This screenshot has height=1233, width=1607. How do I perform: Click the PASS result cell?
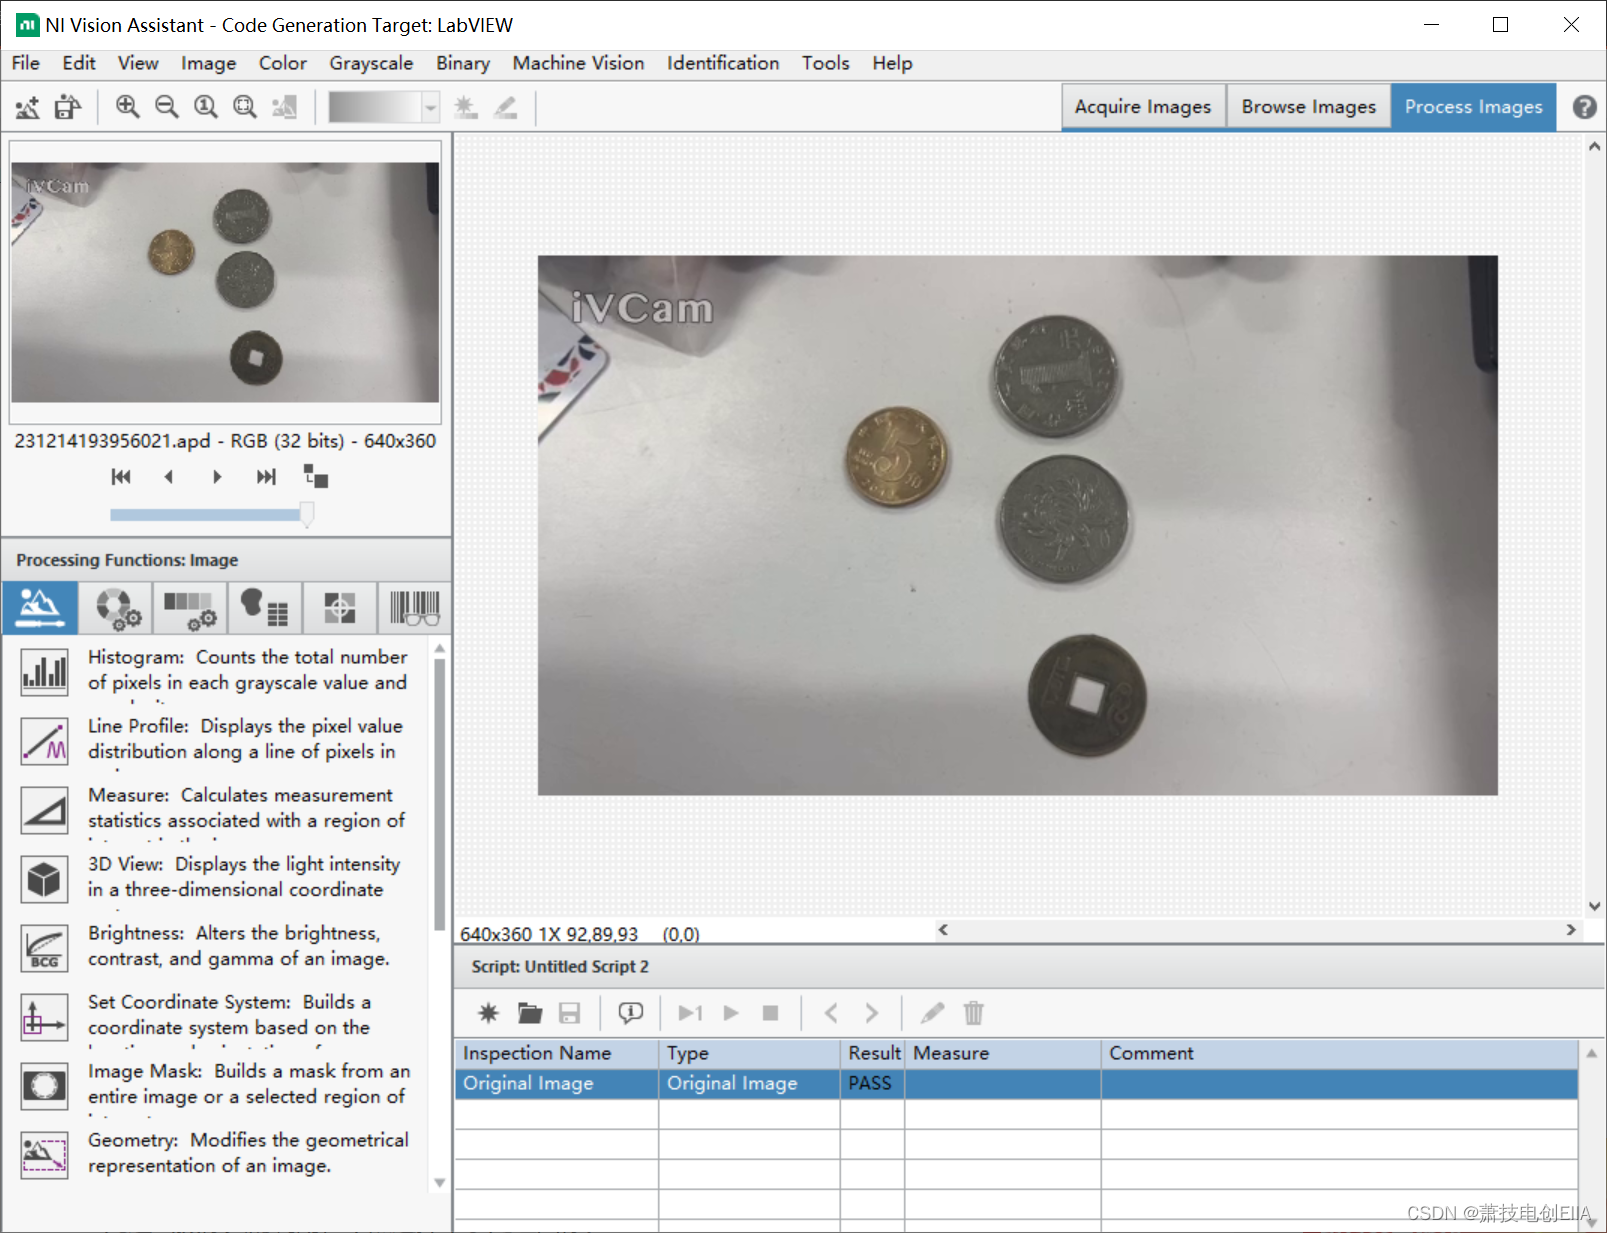click(872, 1084)
